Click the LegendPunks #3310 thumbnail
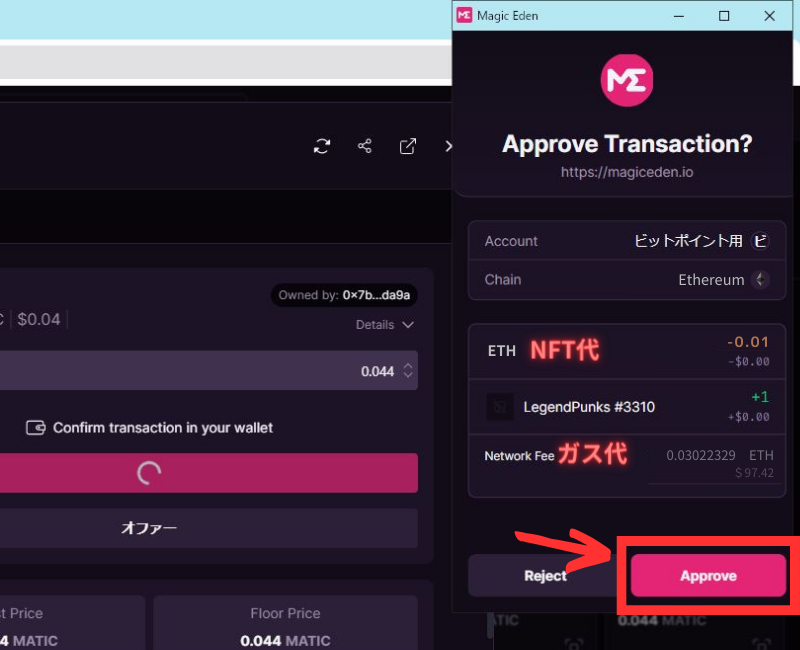Image resolution: width=800 pixels, height=650 pixels. coord(500,407)
